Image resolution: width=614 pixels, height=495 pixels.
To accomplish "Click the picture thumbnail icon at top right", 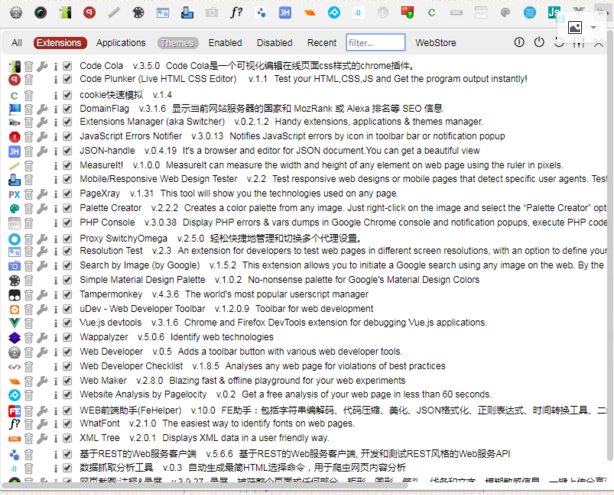I will (575, 27).
